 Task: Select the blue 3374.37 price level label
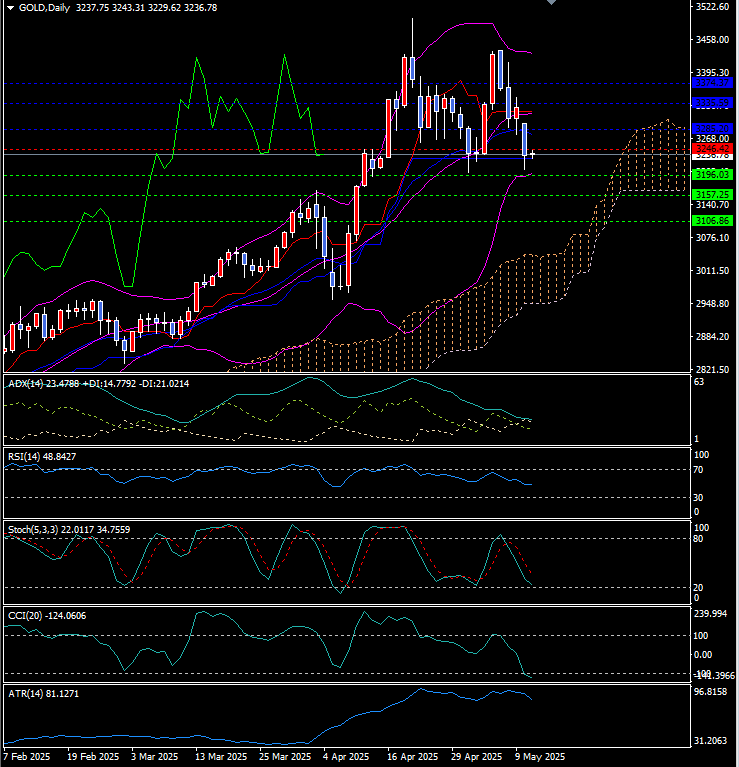coord(713,83)
